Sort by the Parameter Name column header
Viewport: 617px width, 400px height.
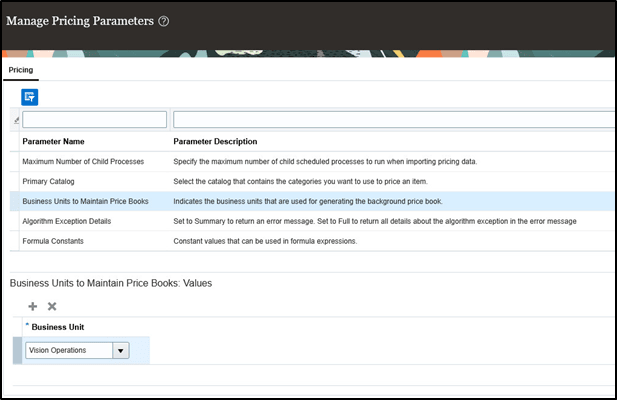(x=53, y=142)
